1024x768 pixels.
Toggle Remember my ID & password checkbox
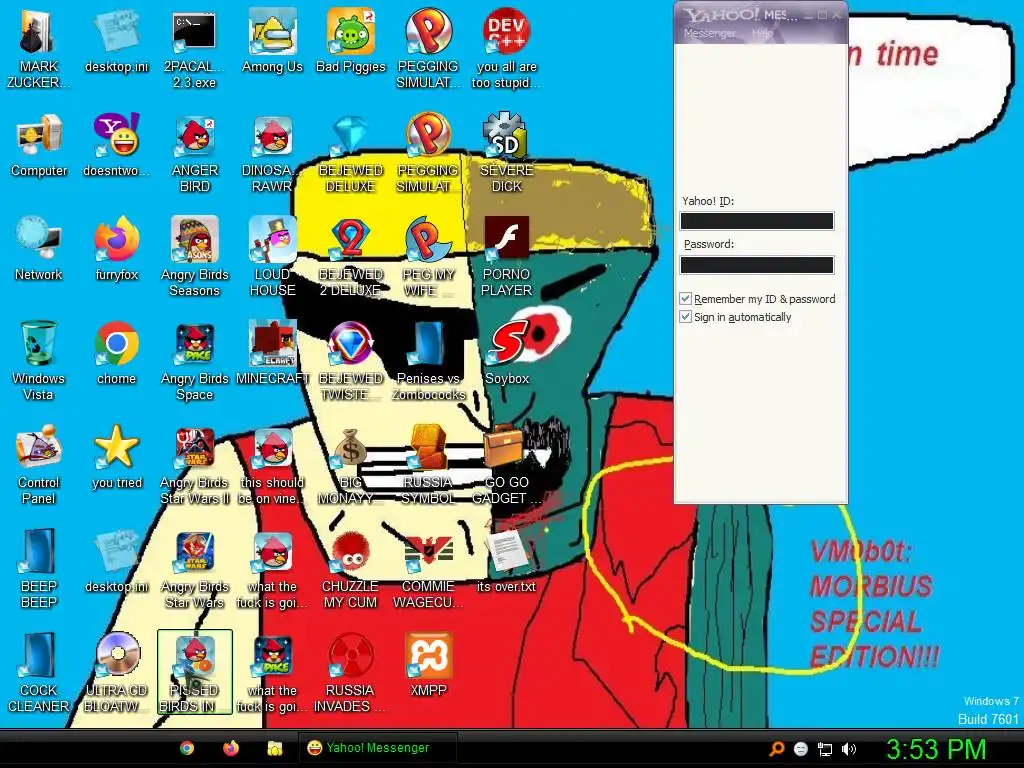pyautogui.click(x=685, y=299)
